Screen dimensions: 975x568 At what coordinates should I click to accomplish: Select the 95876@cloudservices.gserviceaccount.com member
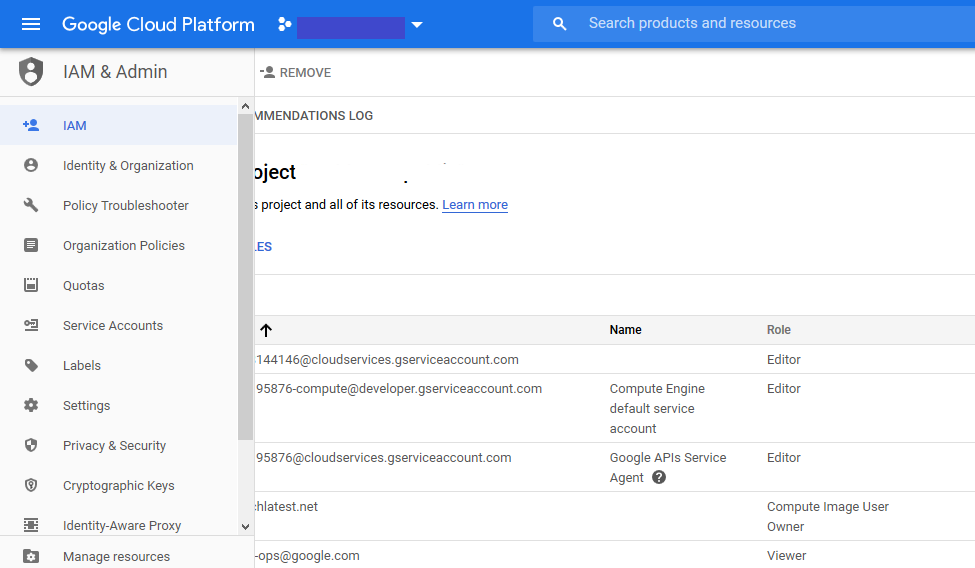(x=383, y=457)
